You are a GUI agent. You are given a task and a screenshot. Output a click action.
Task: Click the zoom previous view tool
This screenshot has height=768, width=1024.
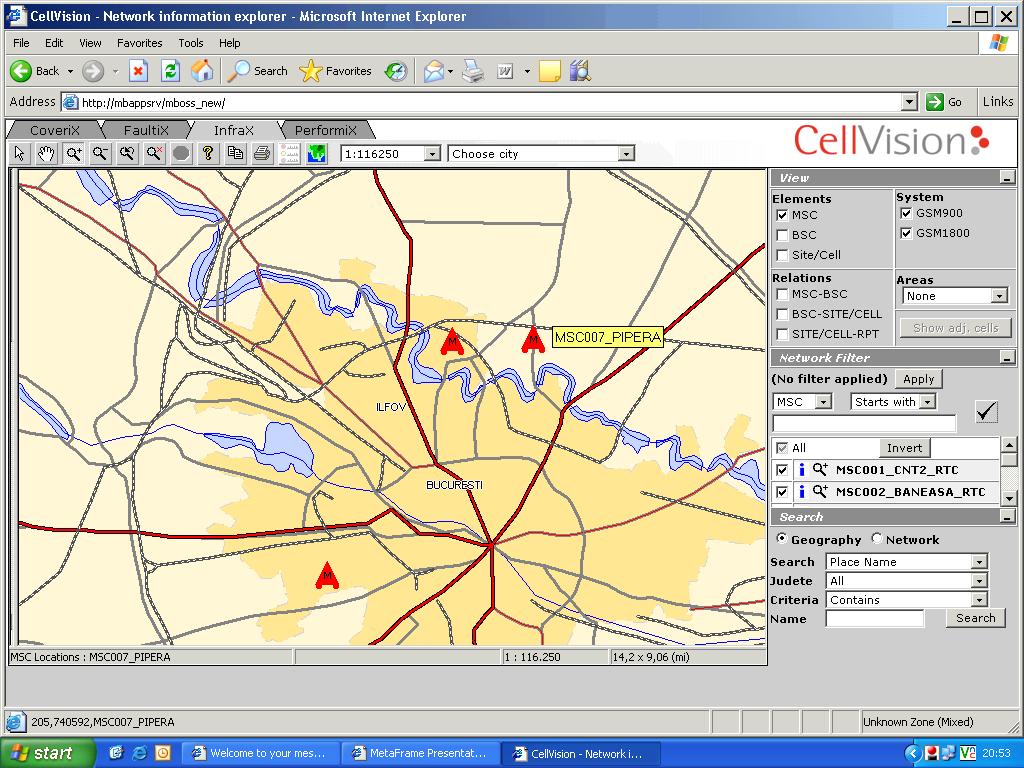[127, 153]
